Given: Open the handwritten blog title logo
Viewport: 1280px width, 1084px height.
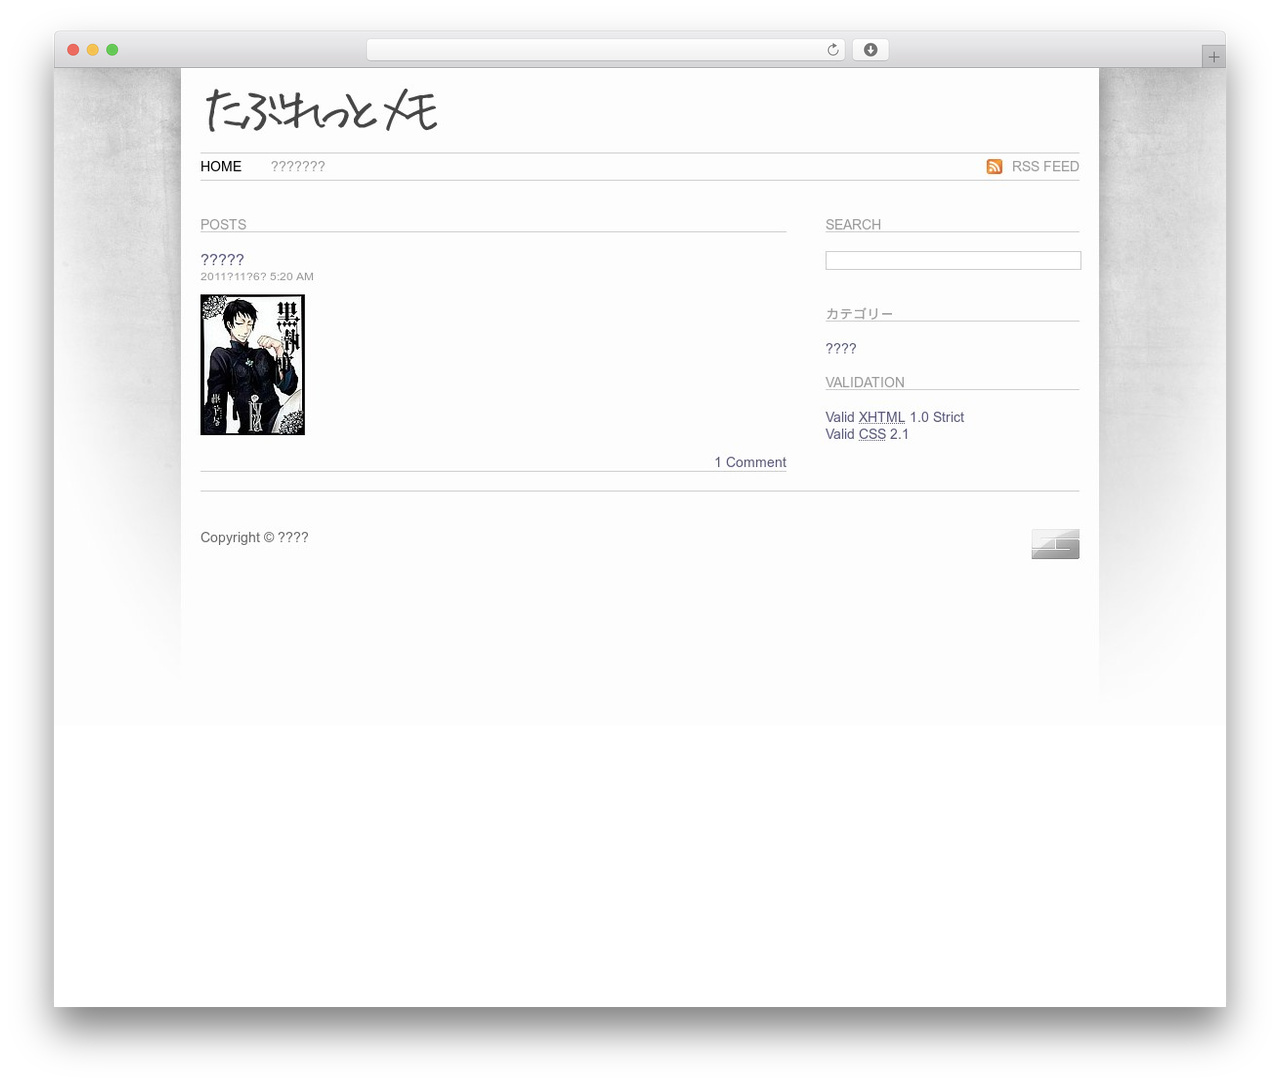Looking at the screenshot, I should point(321,110).
